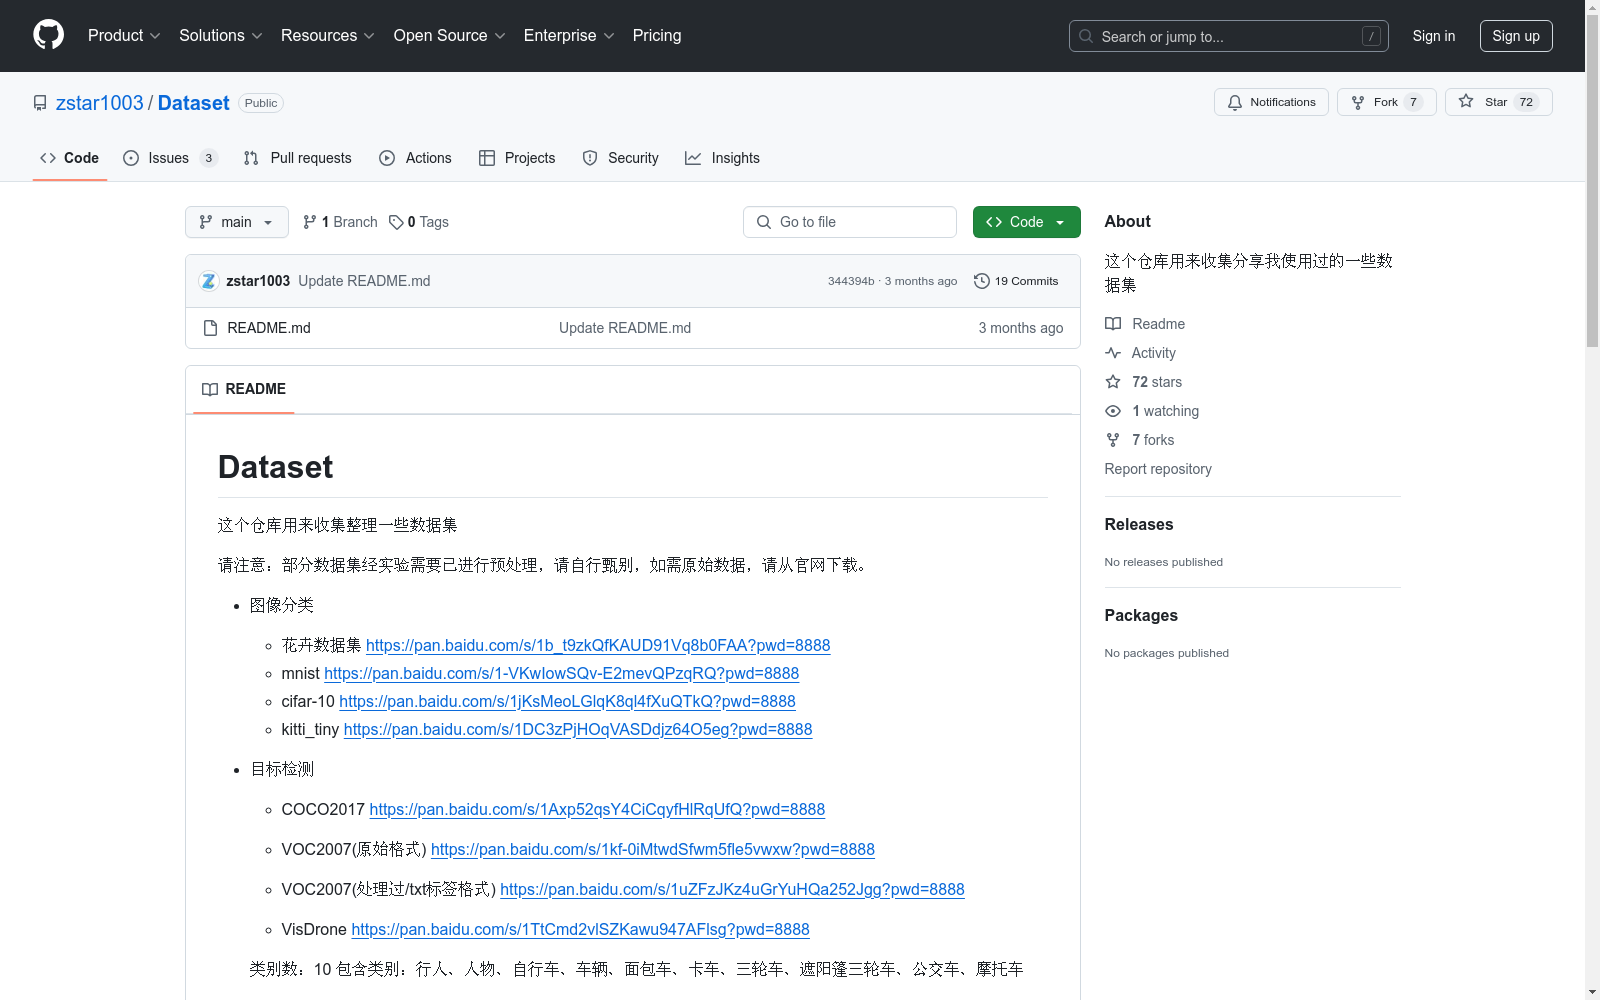Open commit hash 344394b
The width and height of the screenshot is (1600, 1000).
coord(851,281)
